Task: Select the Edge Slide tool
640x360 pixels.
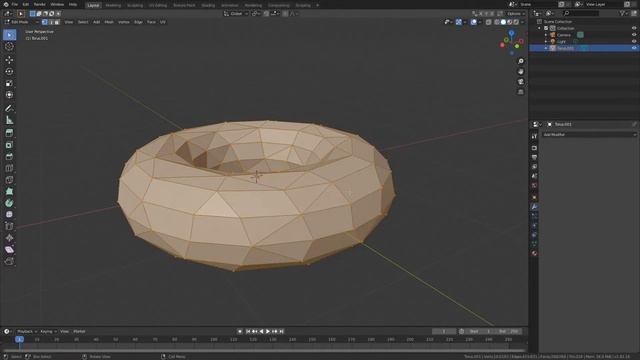Action: [x=9, y=227]
